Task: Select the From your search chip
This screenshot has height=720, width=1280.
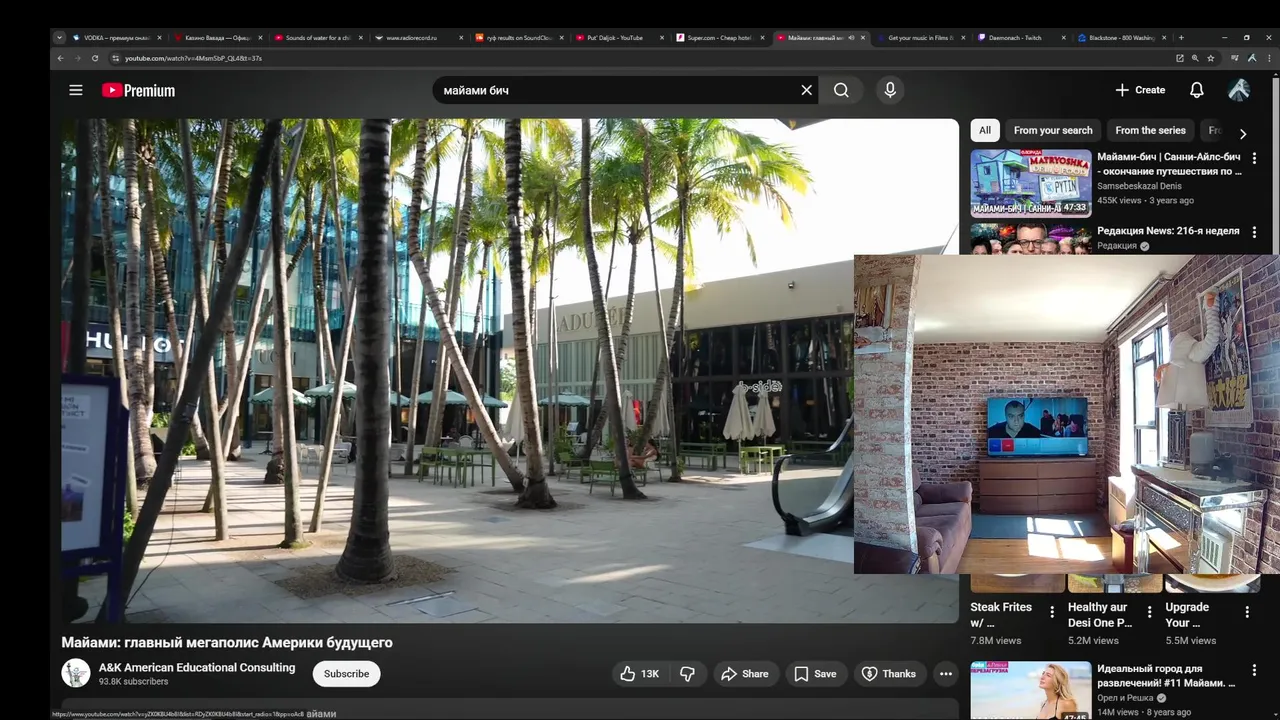Action: [x=1053, y=130]
